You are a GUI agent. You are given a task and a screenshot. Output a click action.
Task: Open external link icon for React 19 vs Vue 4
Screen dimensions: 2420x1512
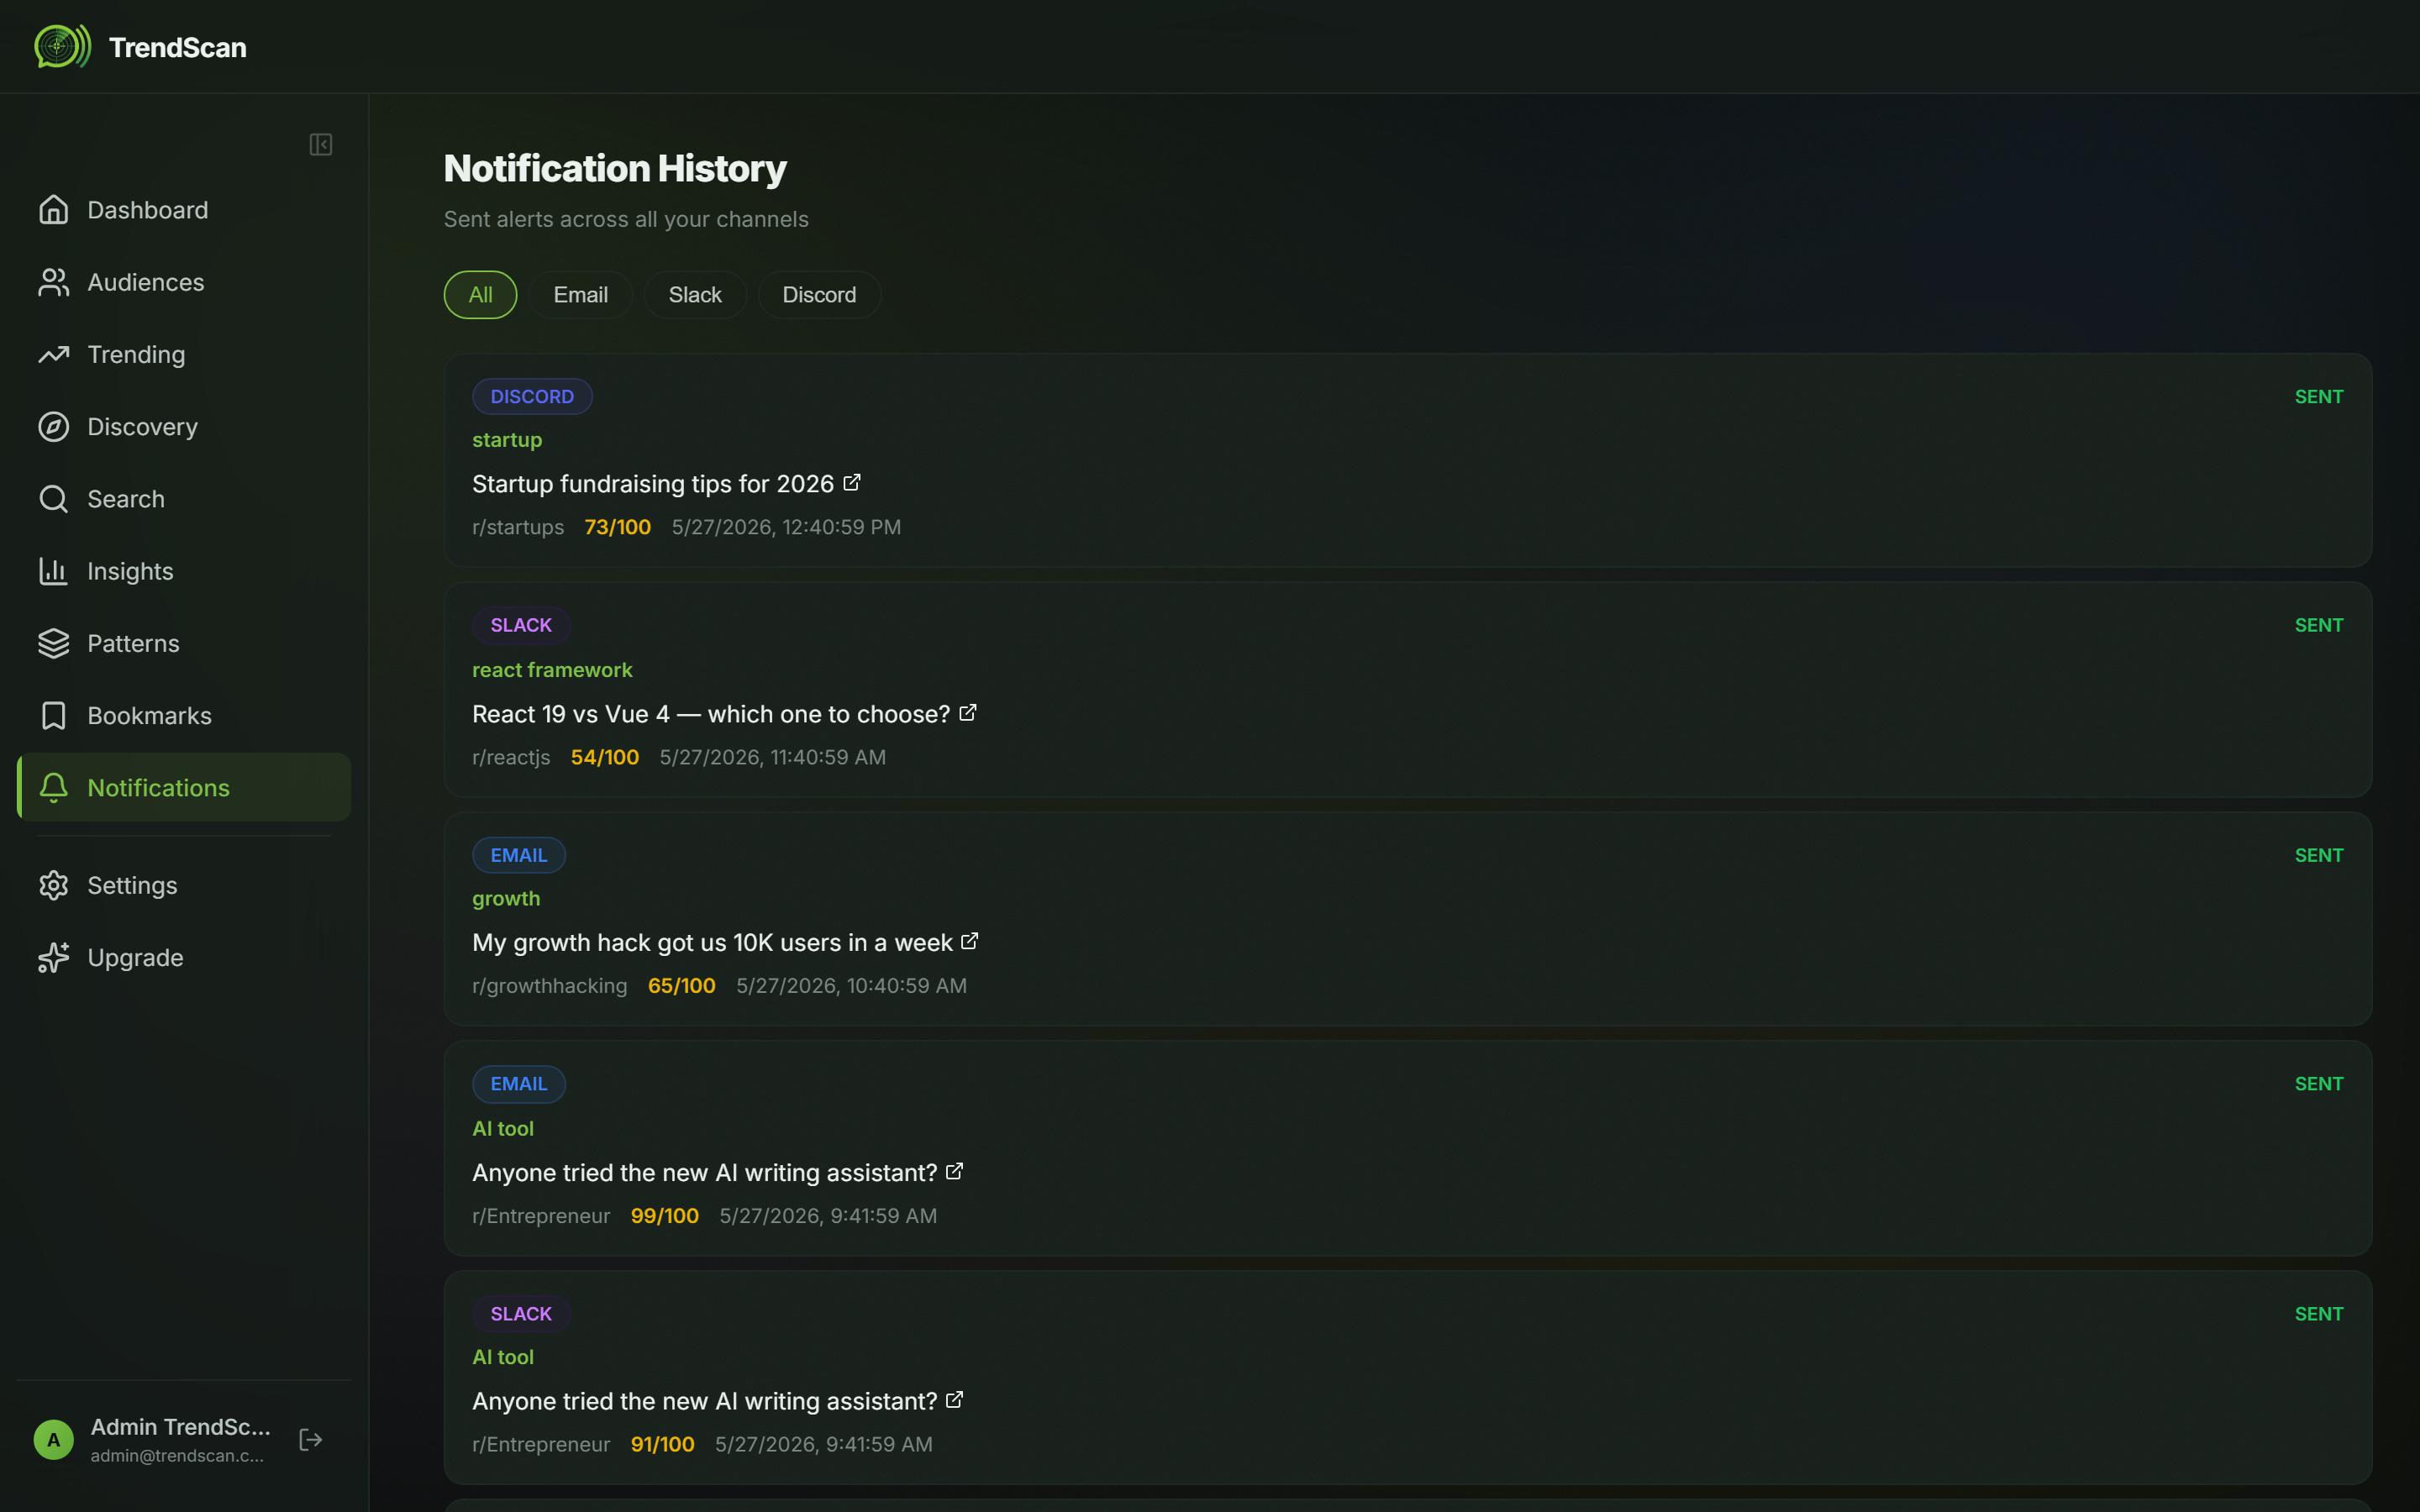(968, 713)
